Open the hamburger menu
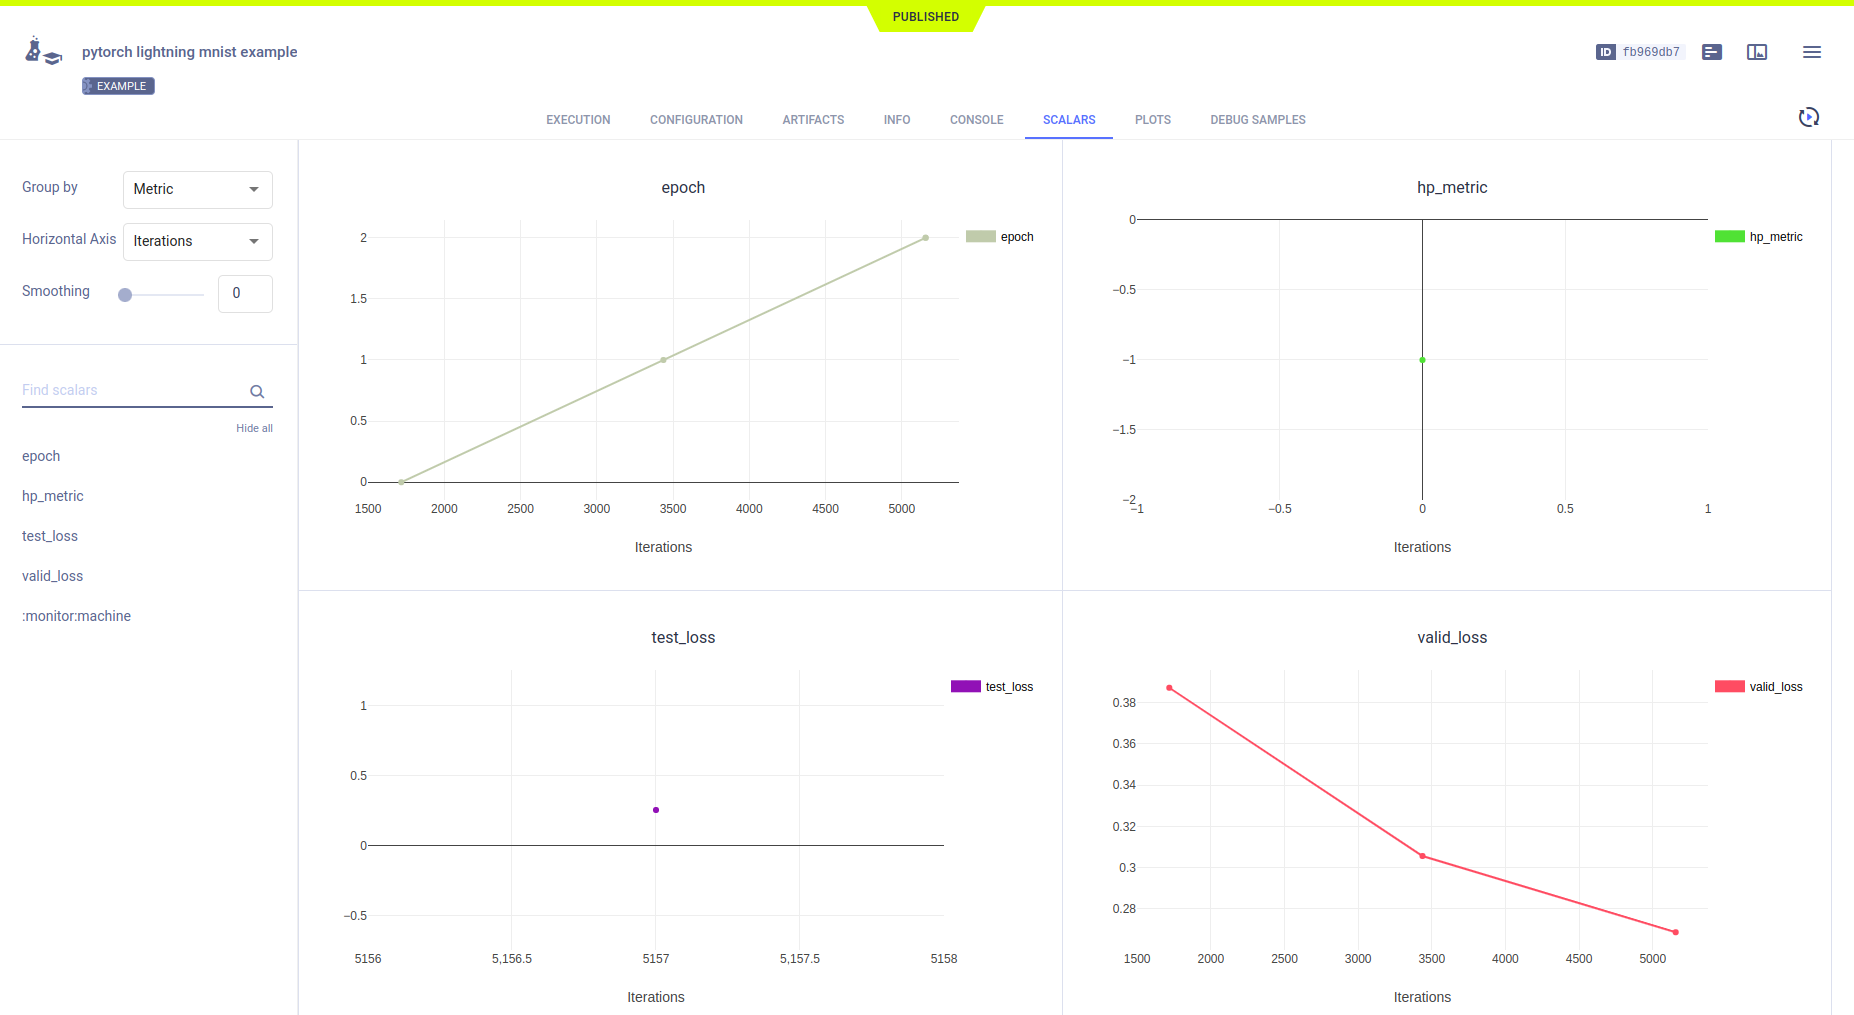Viewport: 1854px width, 1015px height. 1811,52
